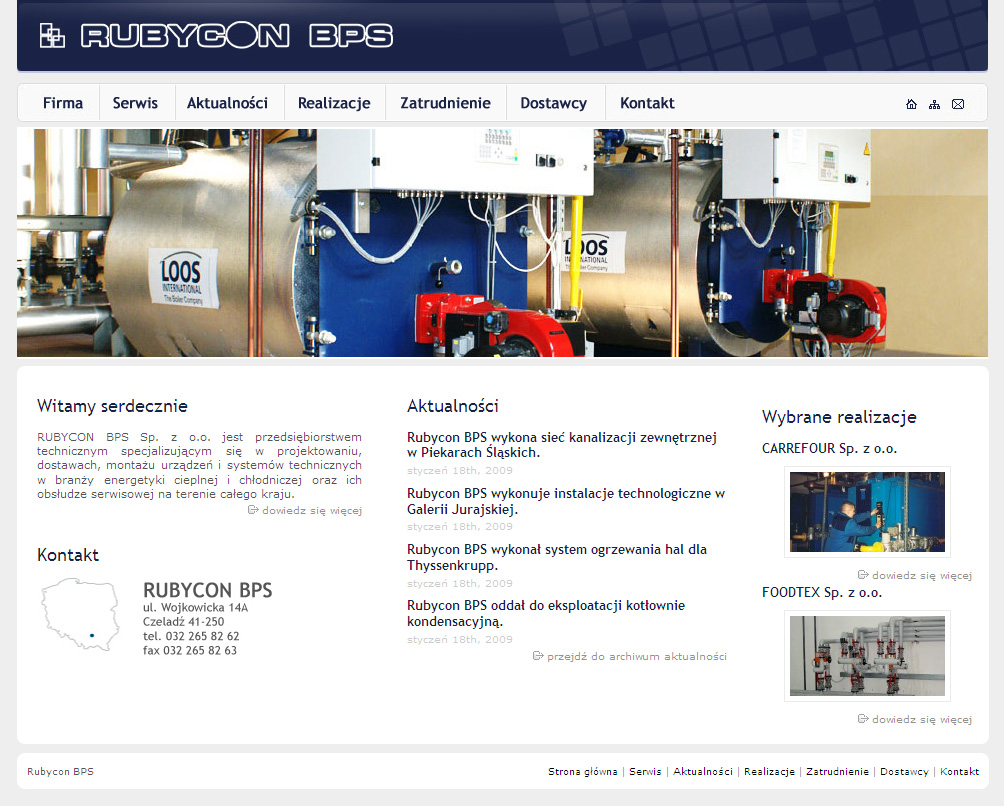Click 'Rubycon BPS' text in the footer

click(60, 771)
